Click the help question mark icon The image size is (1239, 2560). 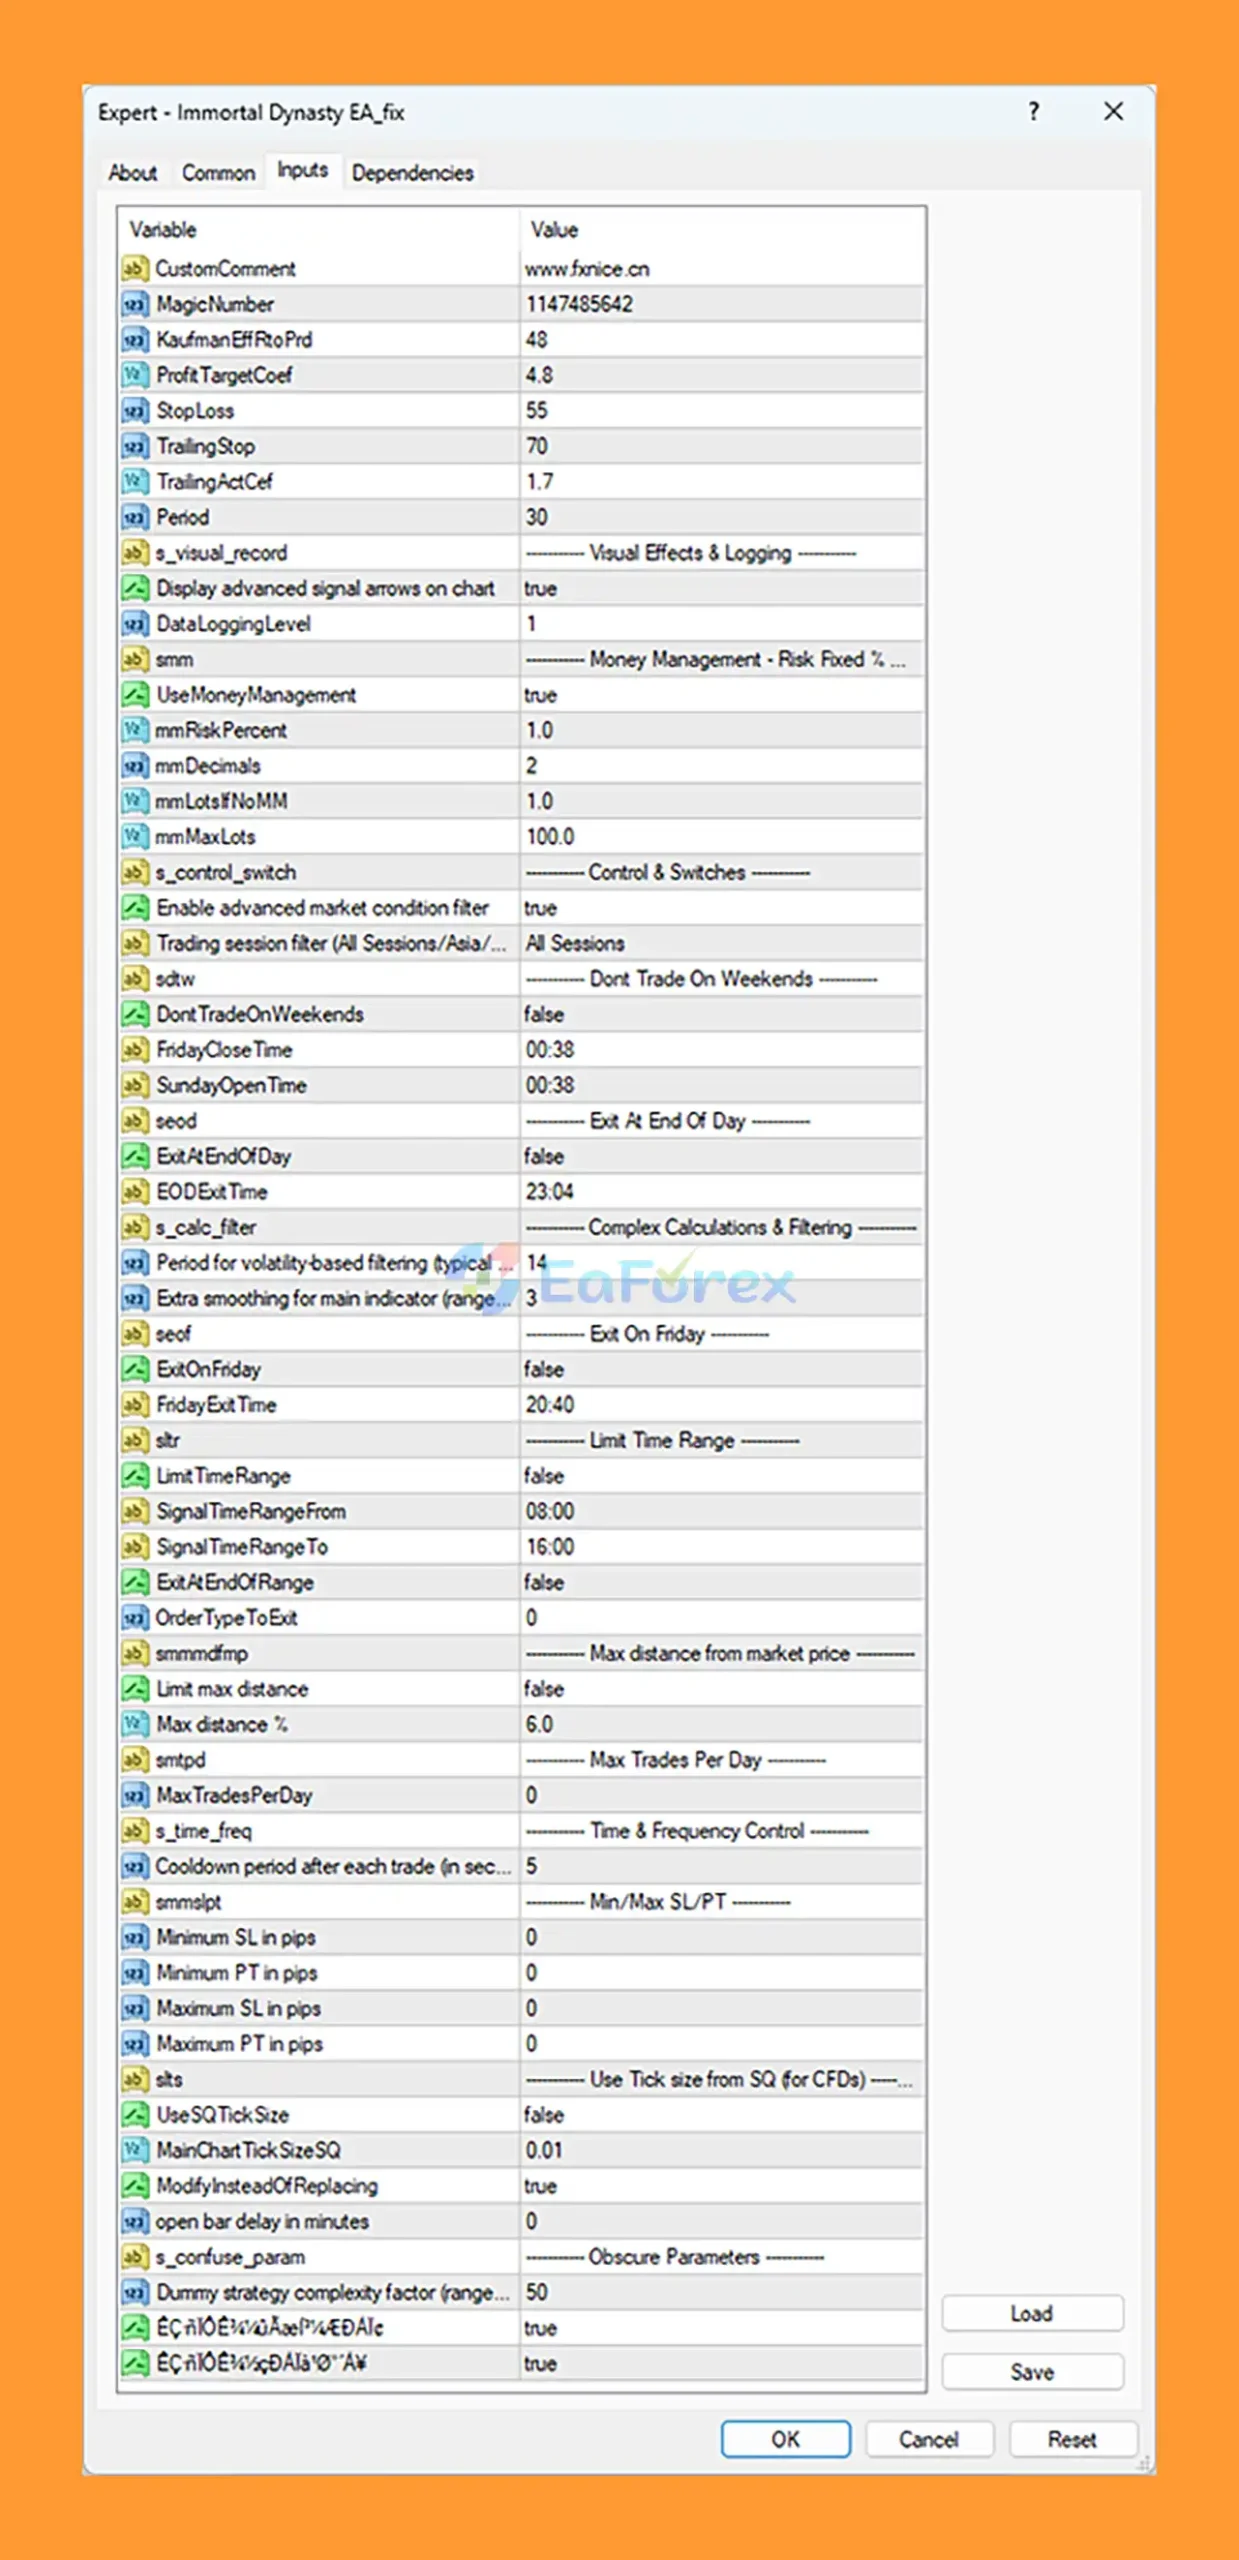(x=1034, y=112)
